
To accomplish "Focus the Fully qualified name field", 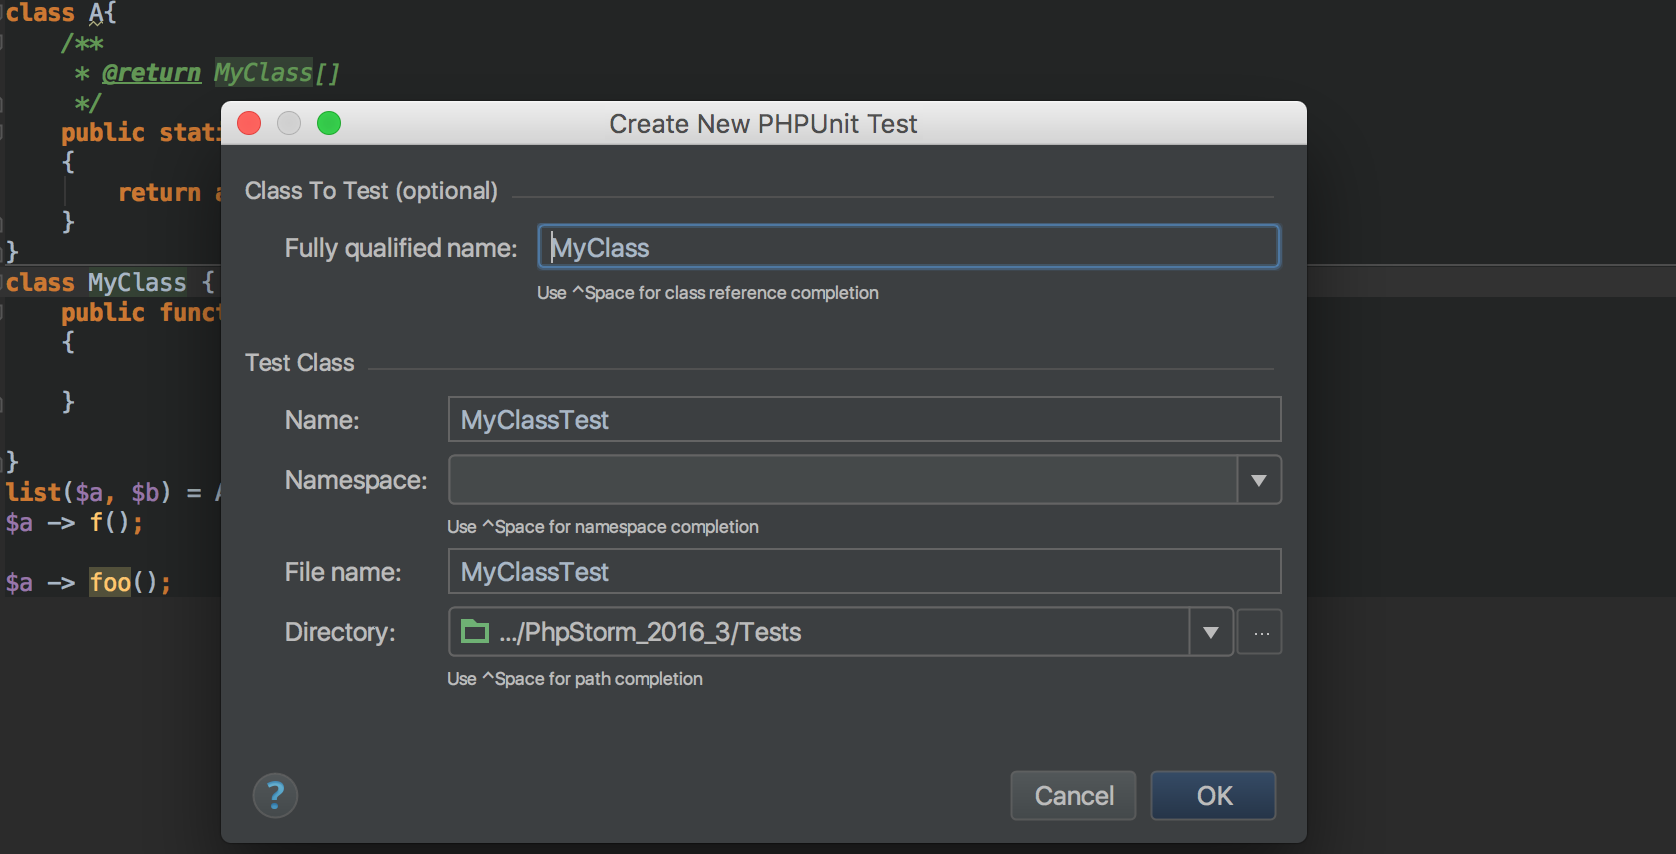I will point(908,247).
